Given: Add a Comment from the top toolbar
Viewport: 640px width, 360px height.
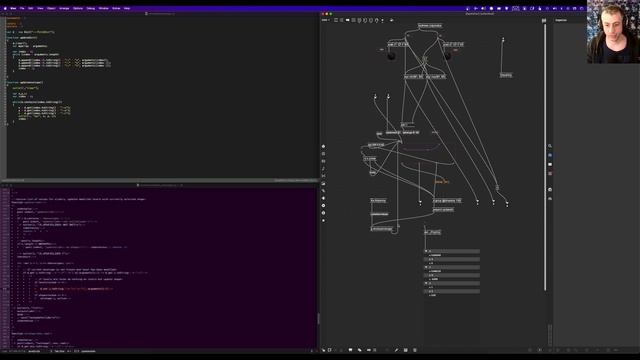Looking at the screenshot, I should [x=347, y=20].
